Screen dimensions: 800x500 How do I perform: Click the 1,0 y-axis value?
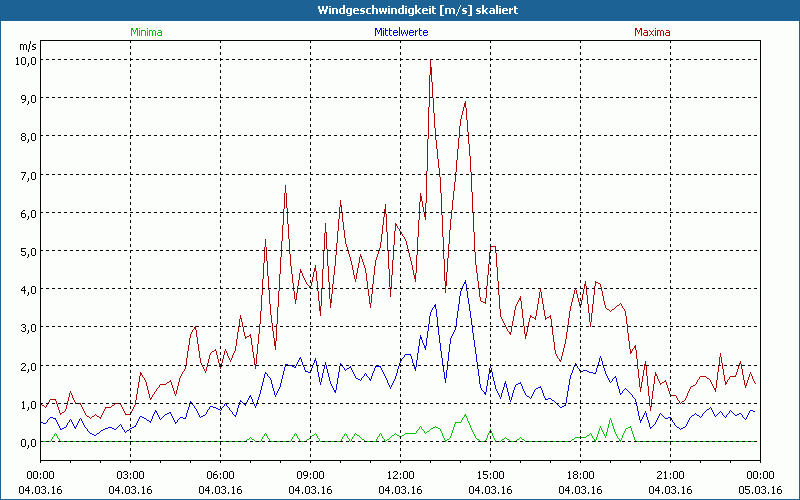[x=29, y=405]
